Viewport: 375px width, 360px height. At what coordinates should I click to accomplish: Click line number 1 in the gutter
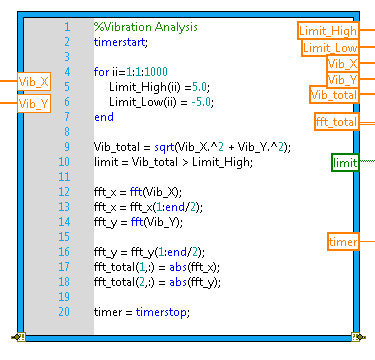point(67,27)
